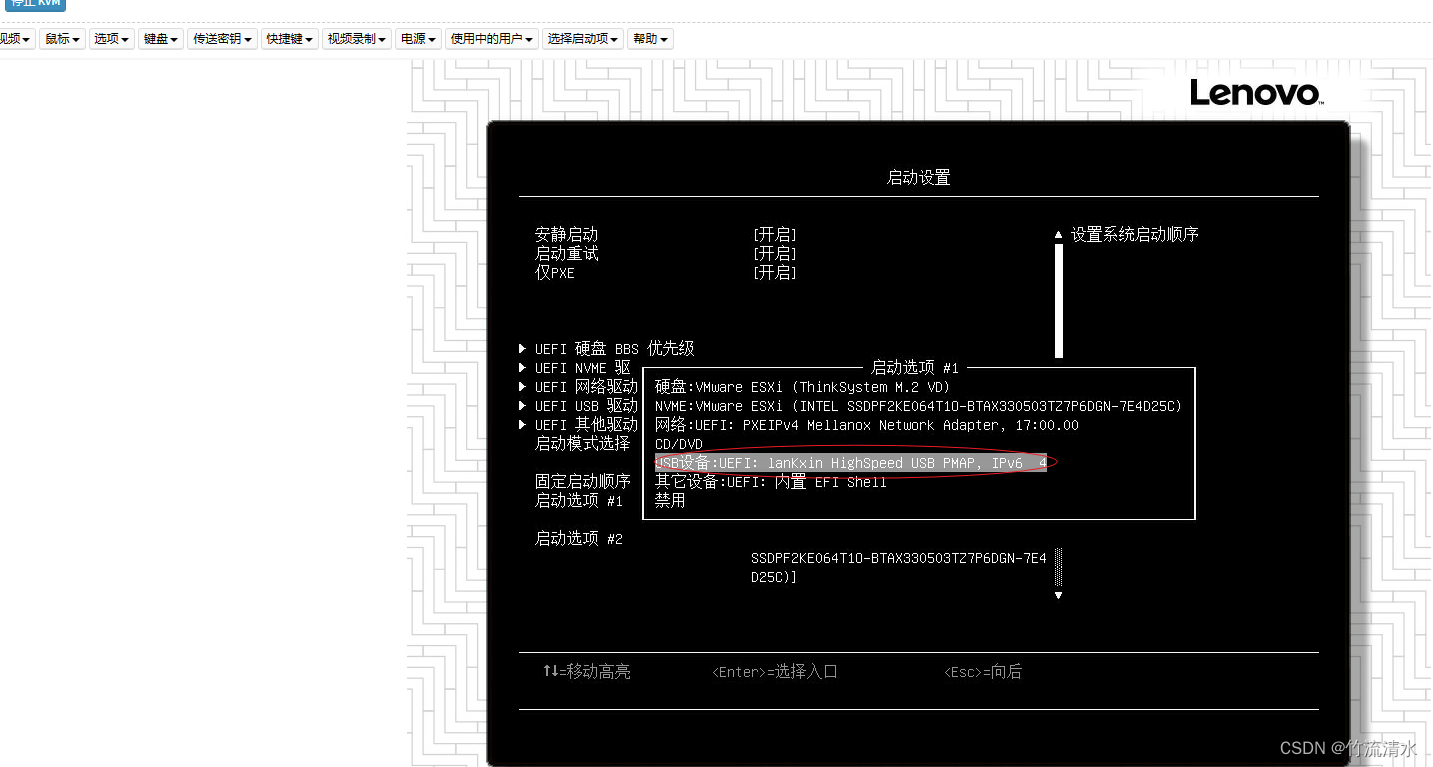Open the 鼠标 dropdown menu

[x=62, y=39]
